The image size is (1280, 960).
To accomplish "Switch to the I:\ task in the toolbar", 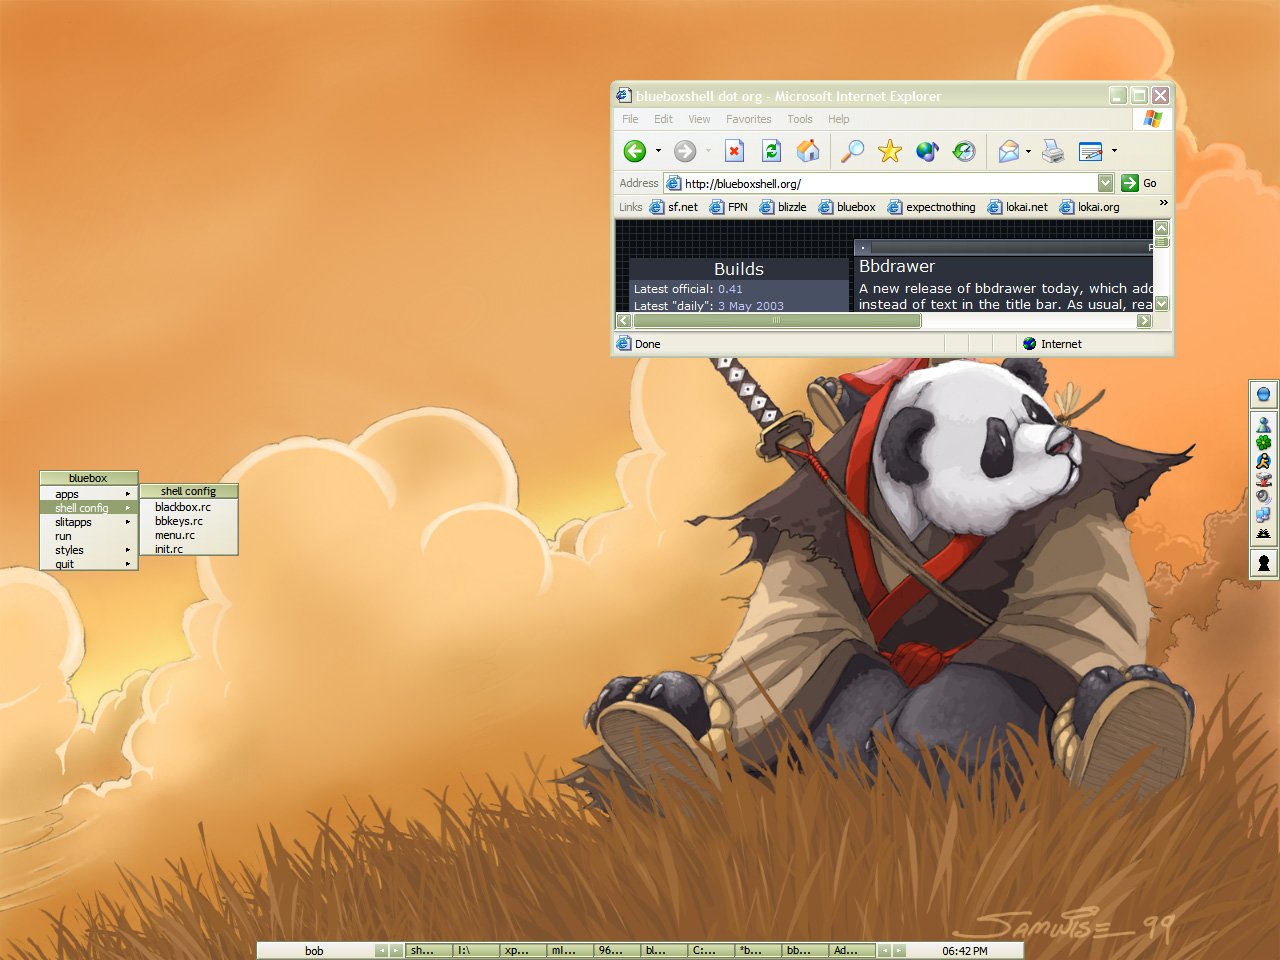I will 477,950.
